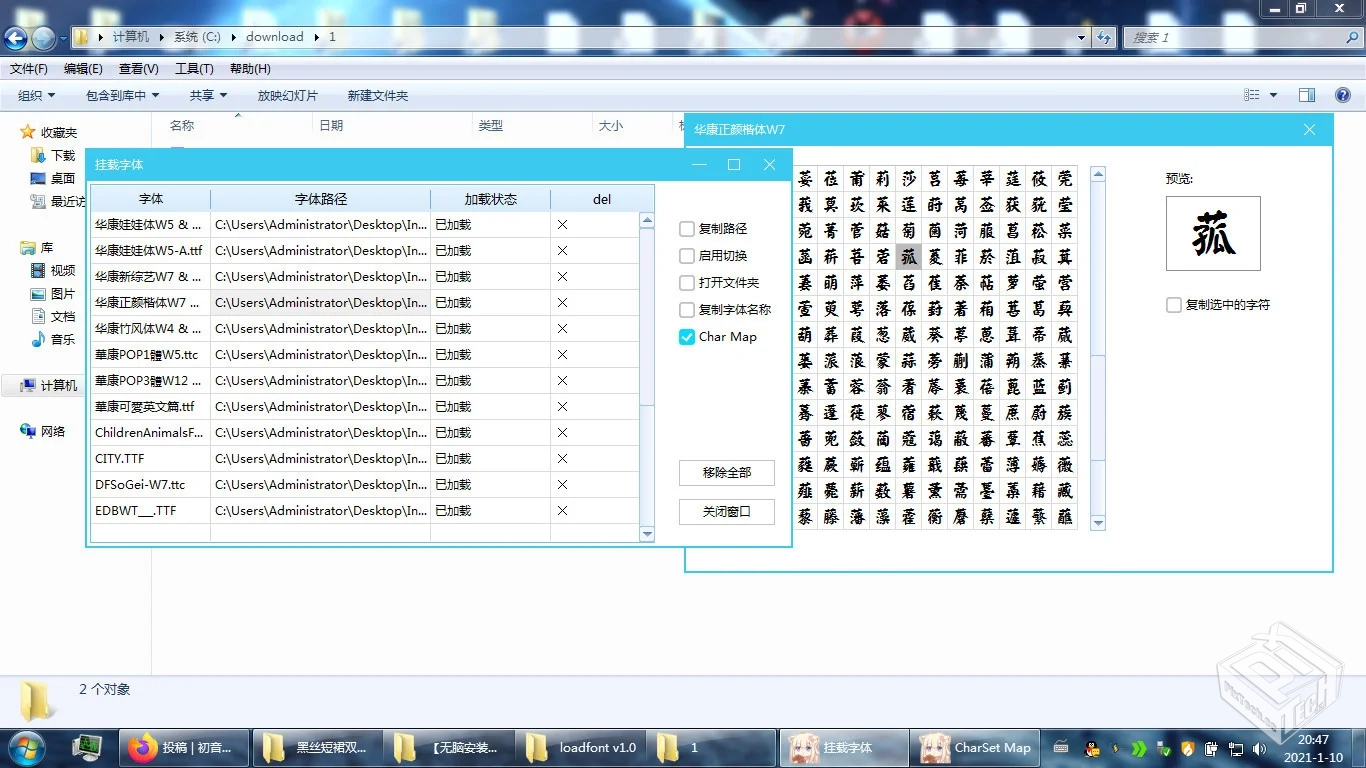Uncheck the Char Map option
Viewport: 1366px width, 768px height.
pos(686,337)
